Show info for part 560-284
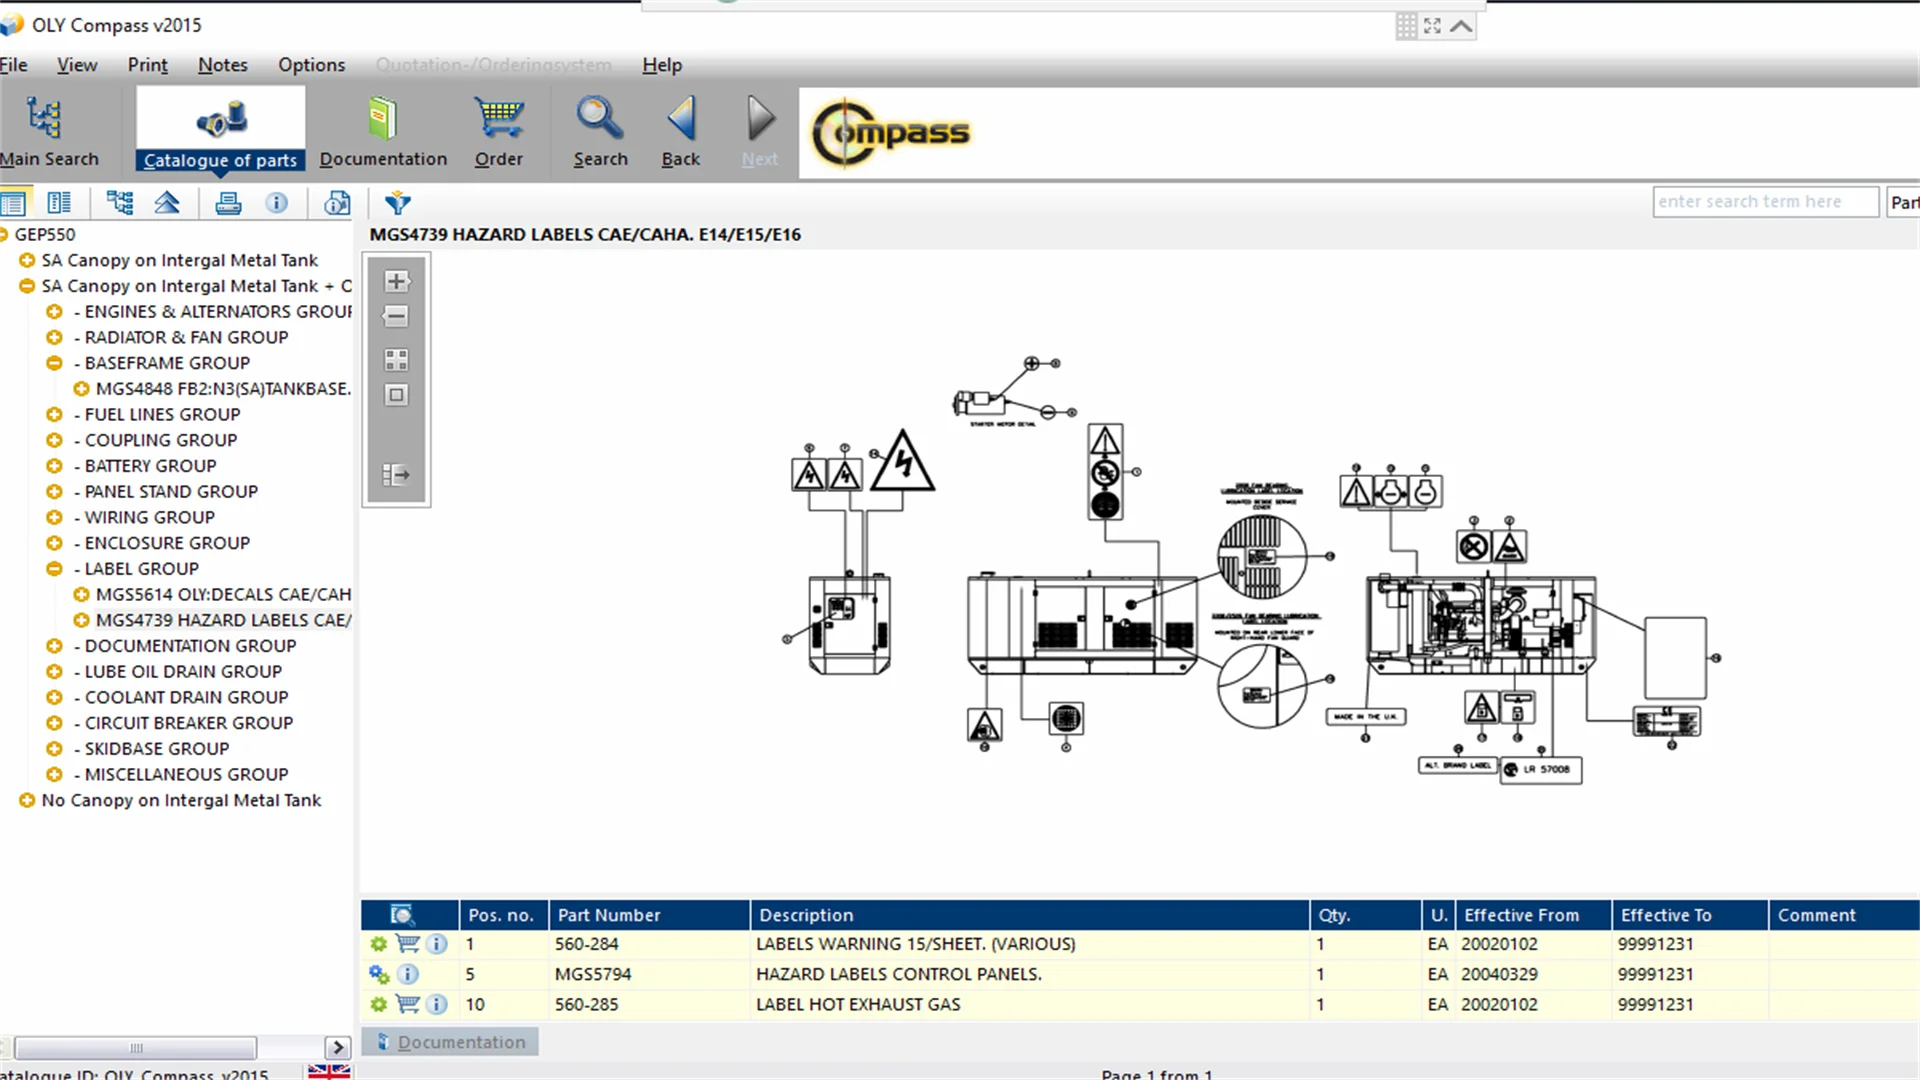The image size is (1920, 1080). click(437, 943)
